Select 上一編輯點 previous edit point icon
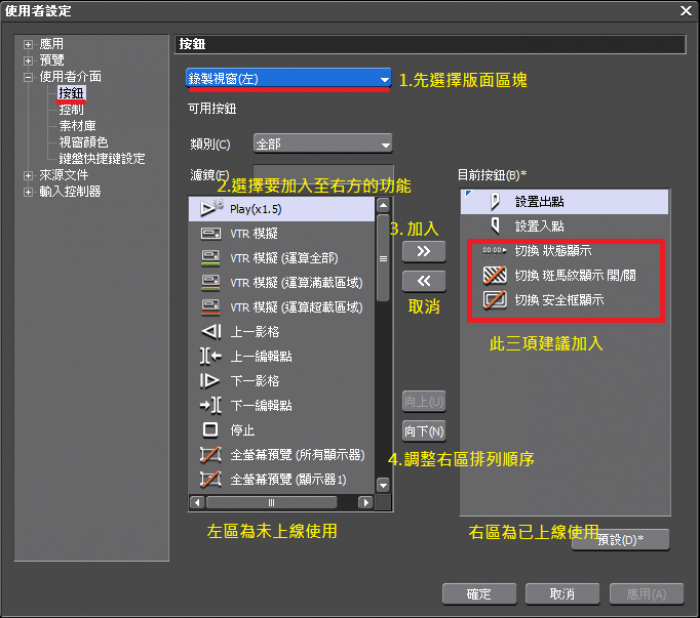The width and height of the screenshot is (700, 618). (210, 356)
